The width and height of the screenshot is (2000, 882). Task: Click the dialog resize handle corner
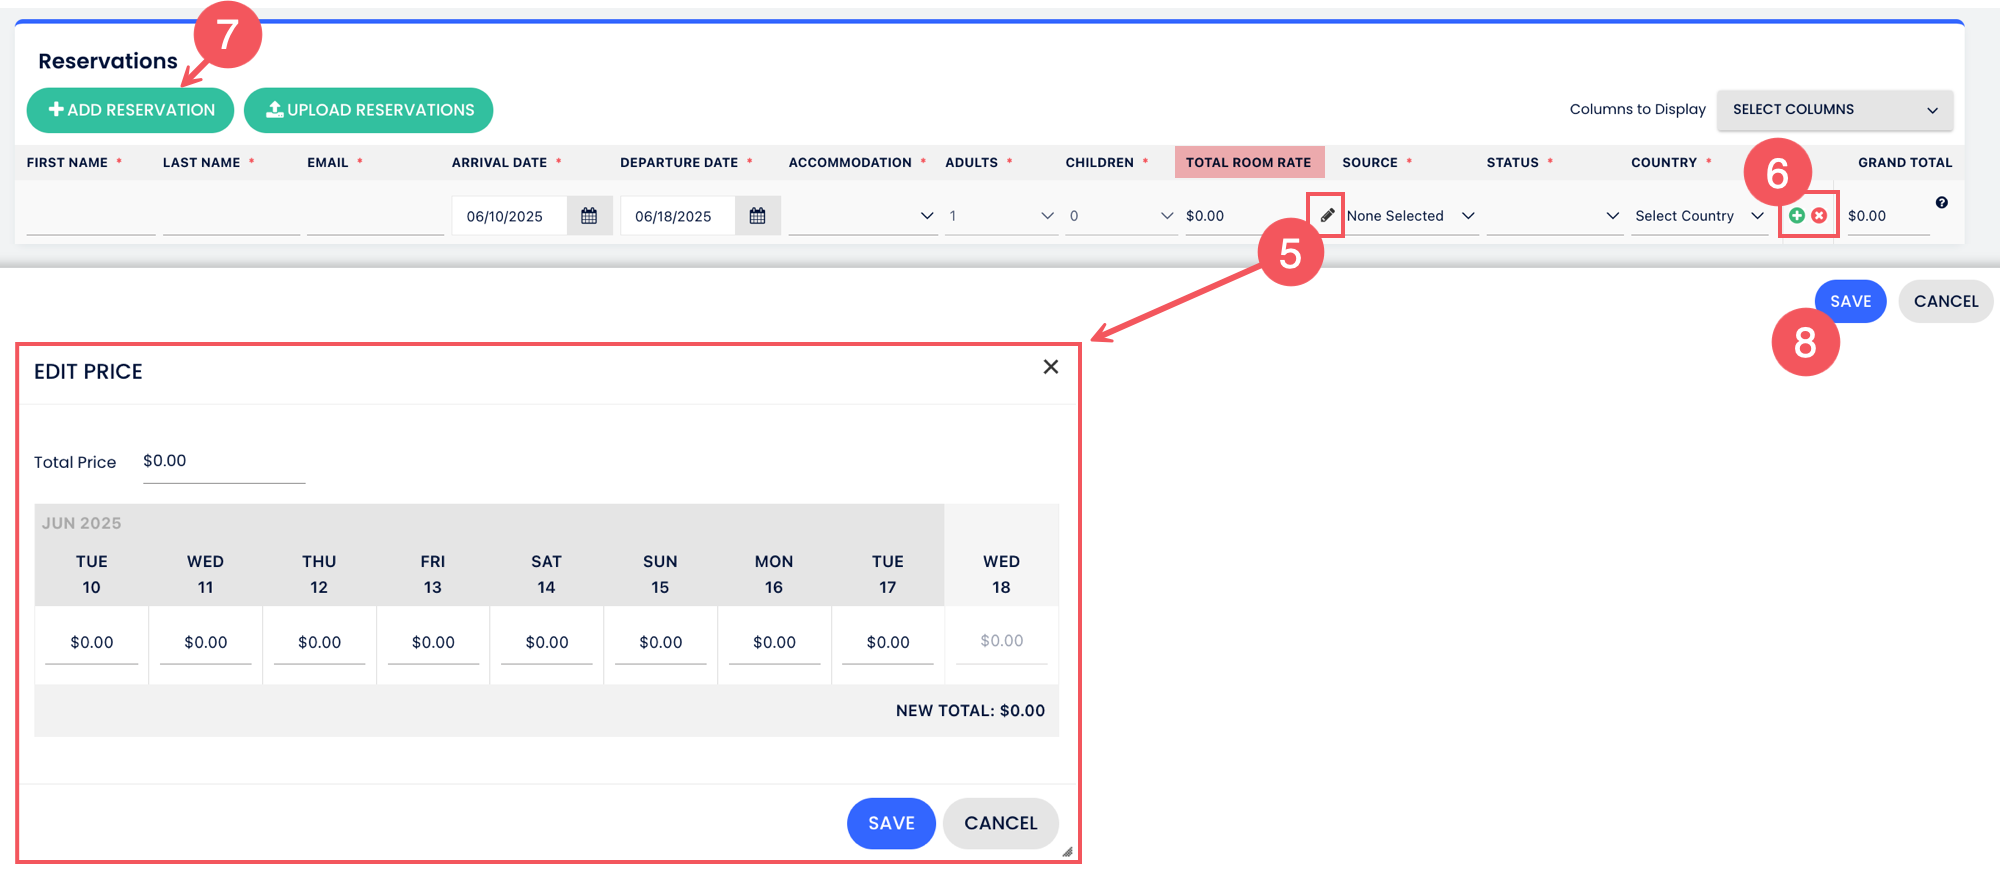click(x=1068, y=852)
